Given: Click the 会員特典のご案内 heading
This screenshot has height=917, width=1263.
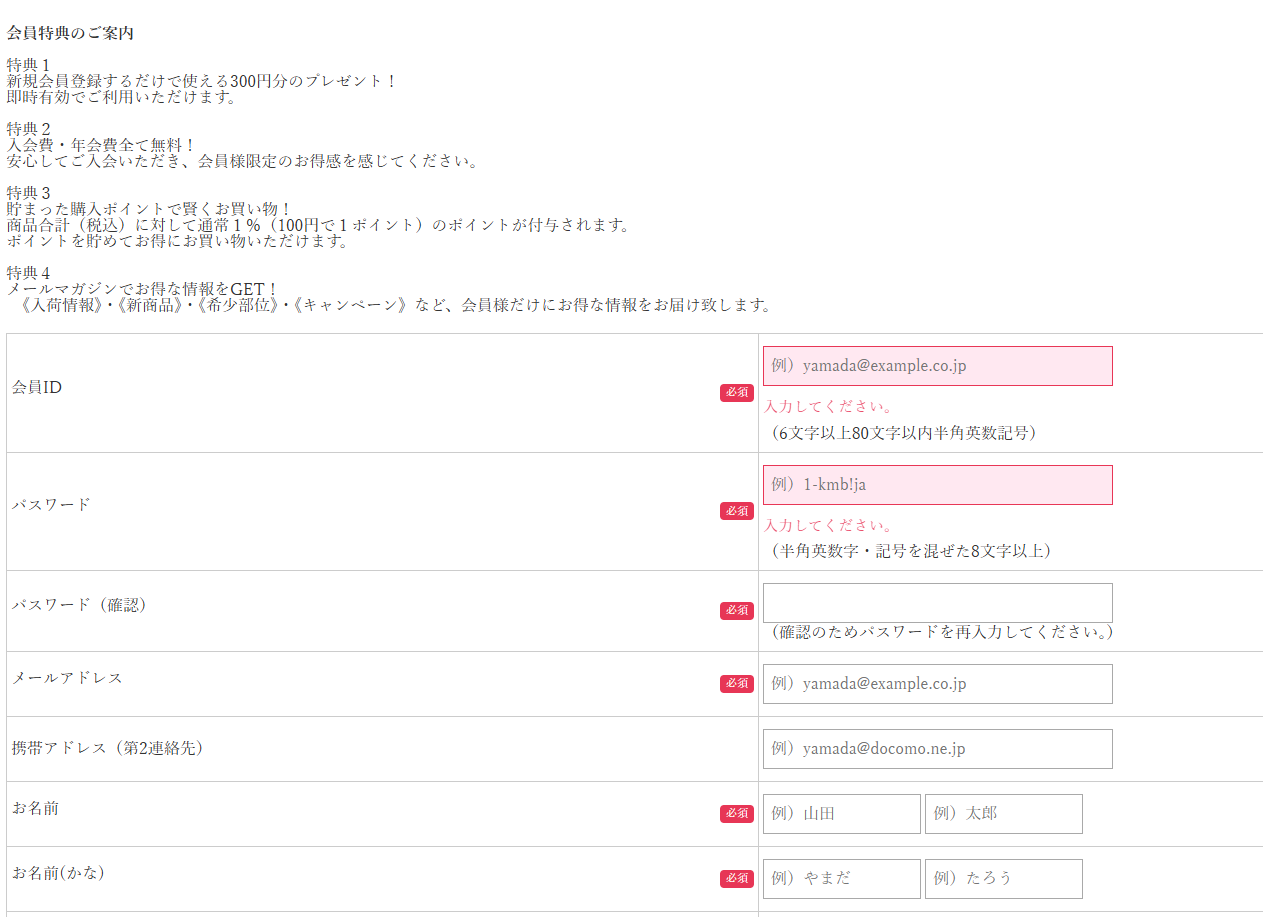Looking at the screenshot, I should click(70, 33).
